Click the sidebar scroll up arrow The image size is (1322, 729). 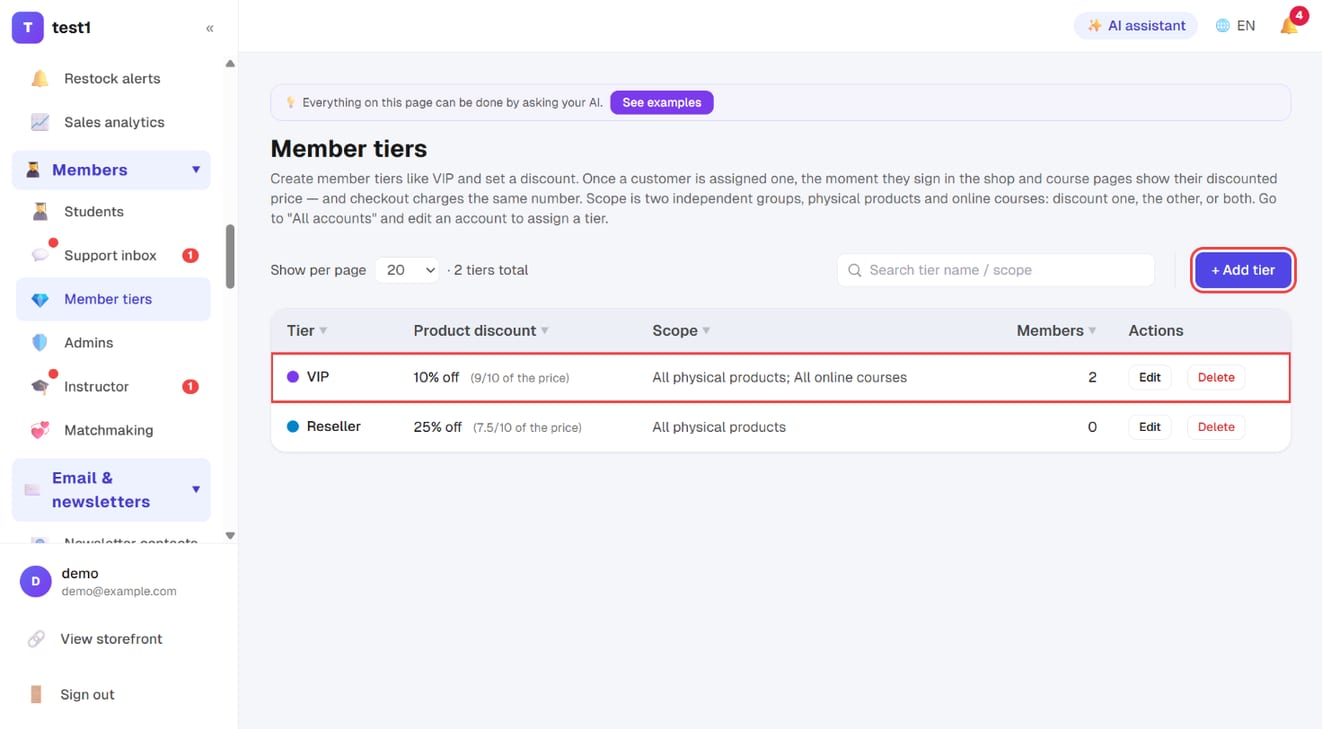coord(230,64)
